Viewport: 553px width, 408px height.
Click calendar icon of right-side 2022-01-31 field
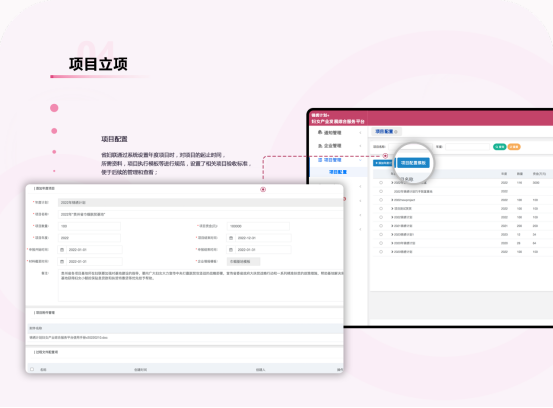(x=231, y=250)
